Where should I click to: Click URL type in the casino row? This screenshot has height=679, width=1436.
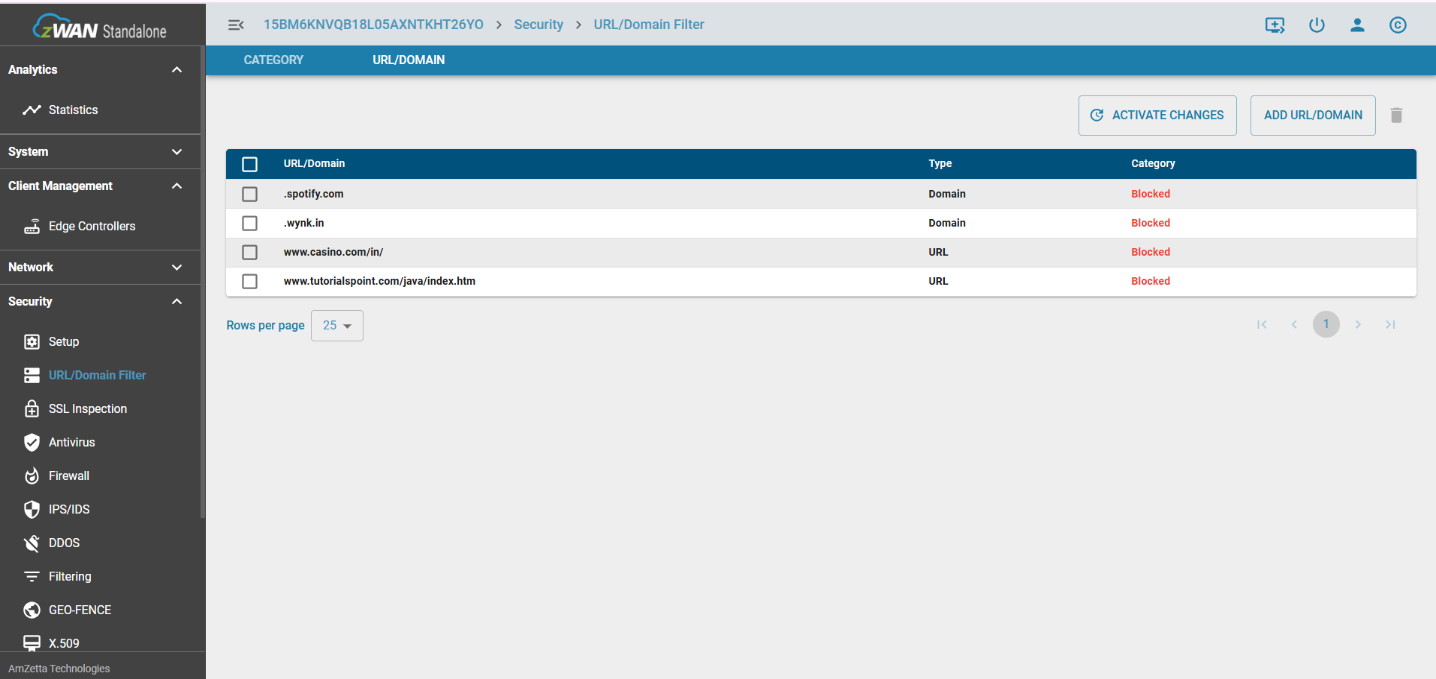pyautogui.click(x=938, y=252)
